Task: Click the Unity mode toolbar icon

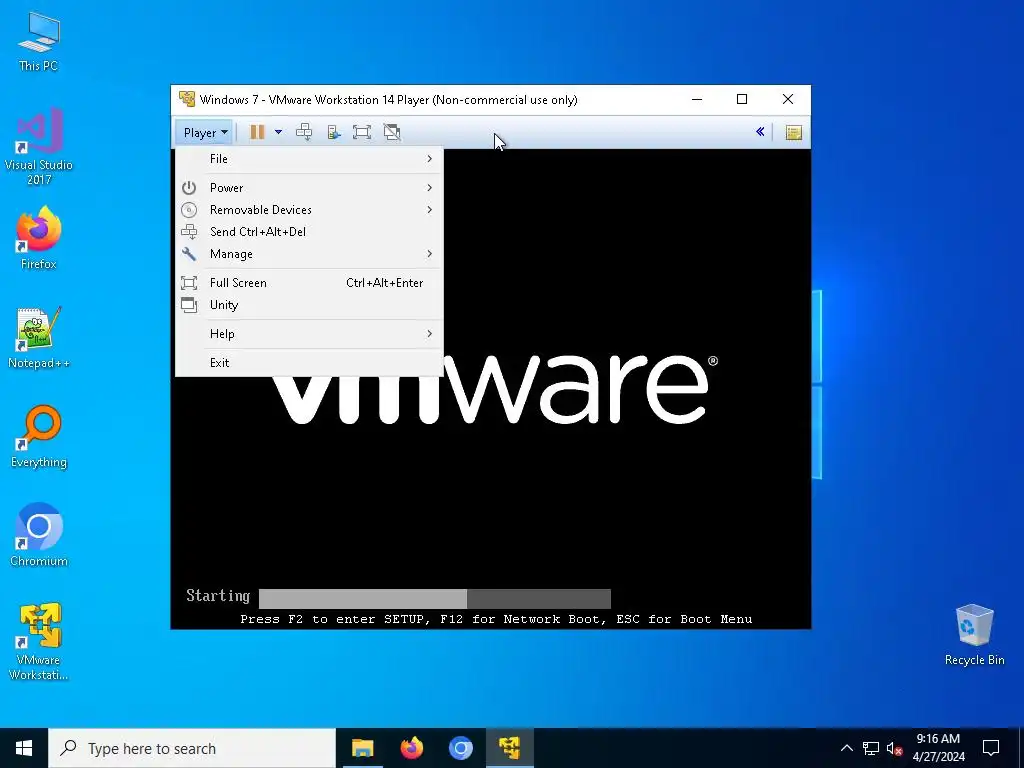Action: 392,133
